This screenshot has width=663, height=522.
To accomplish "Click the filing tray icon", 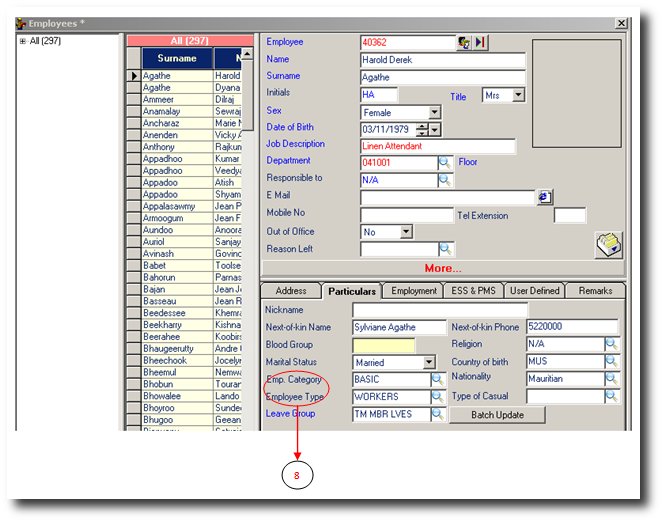I will coord(609,245).
